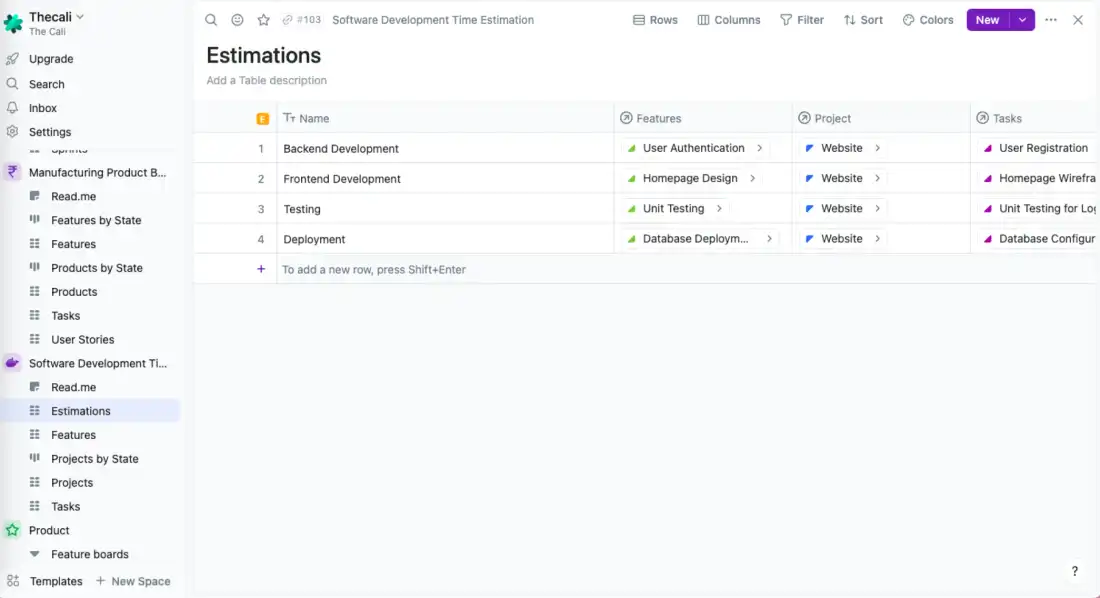Collapse the Feature boards tree item
Screen dimensions: 1100x598
click(x=35, y=554)
